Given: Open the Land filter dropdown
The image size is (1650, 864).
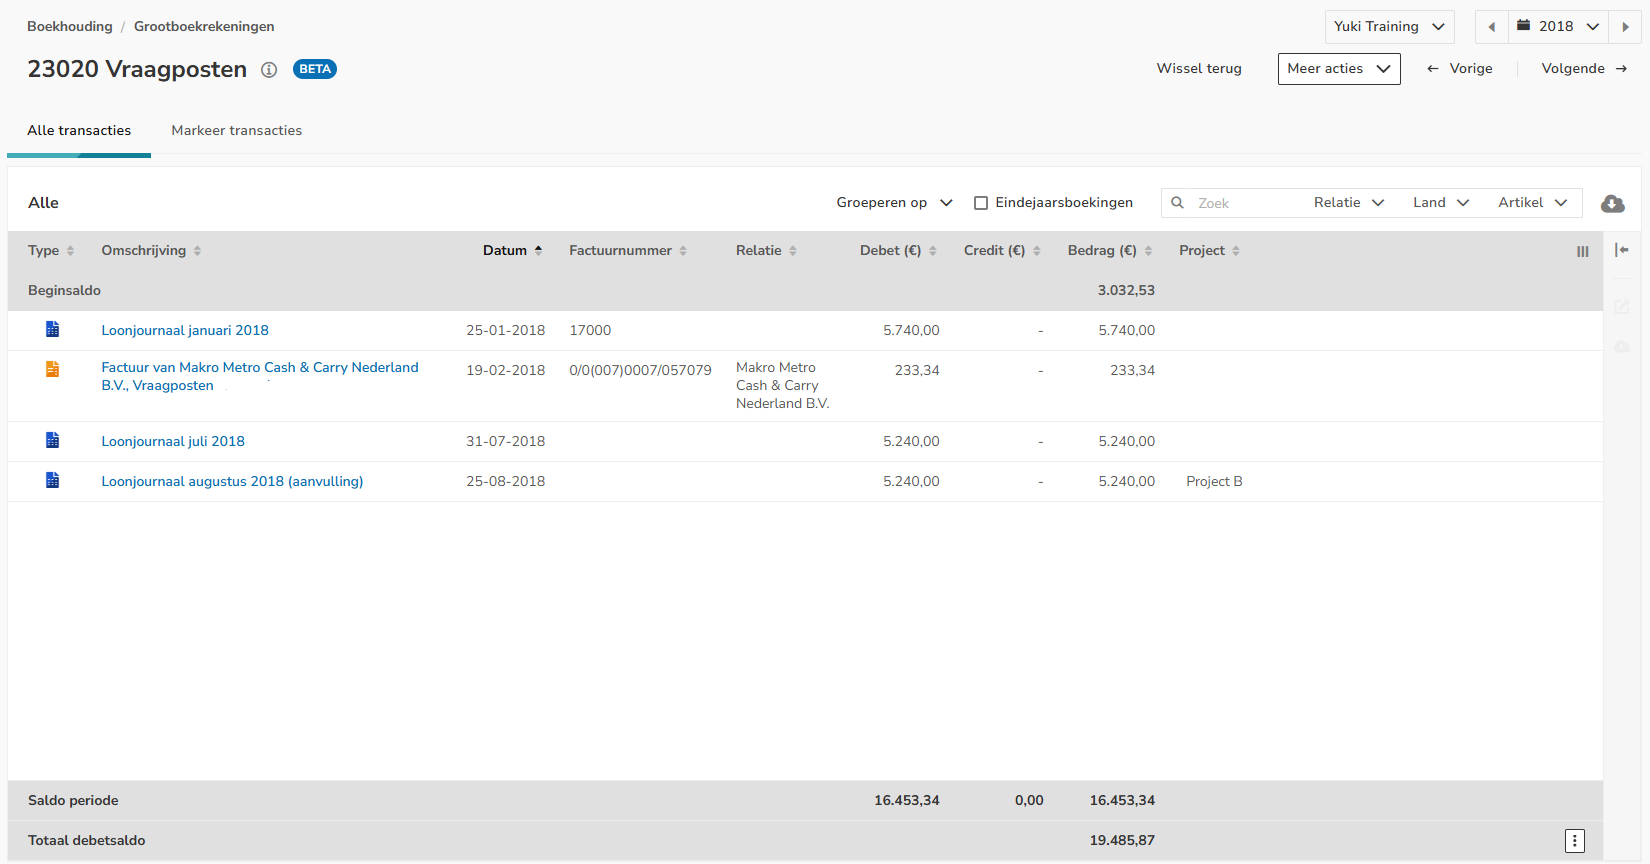Looking at the screenshot, I should (1441, 203).
